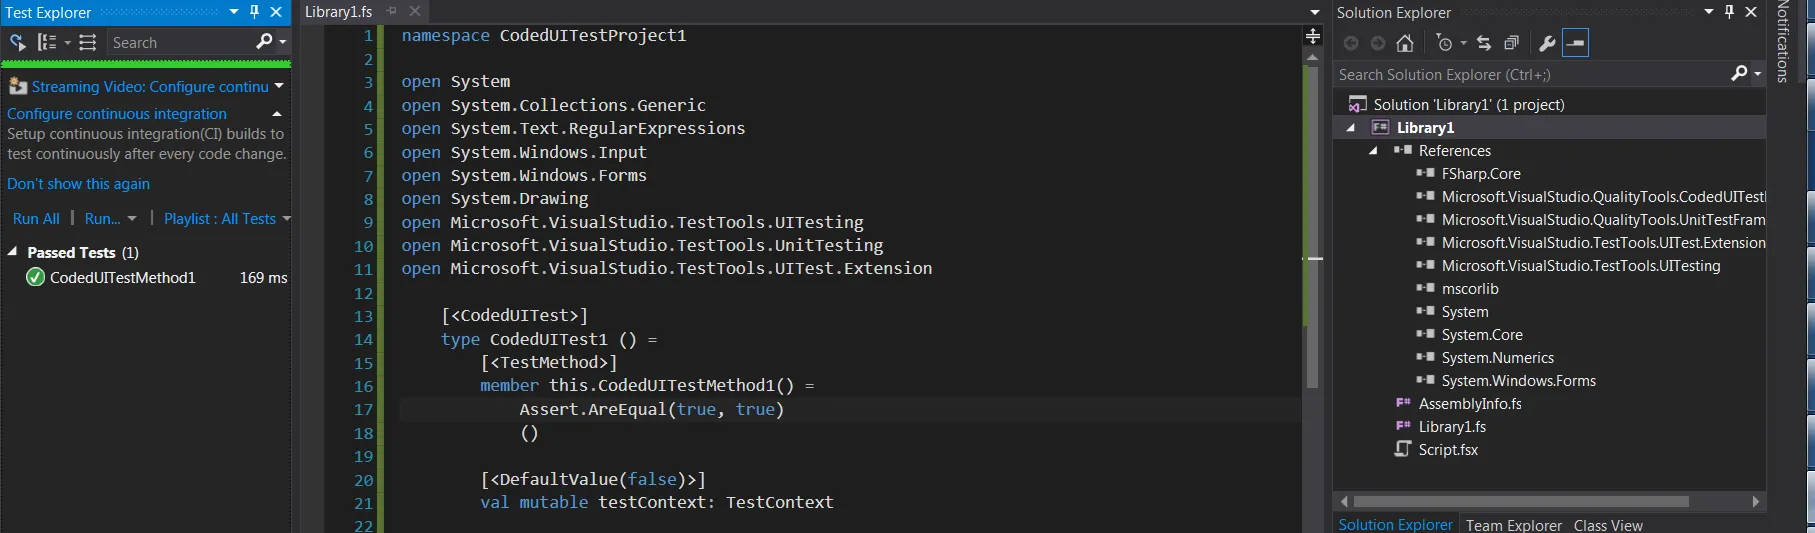The image size is (1815, 533).
Task: Click Run Tests After Build icon
Action: coord(18,42)
